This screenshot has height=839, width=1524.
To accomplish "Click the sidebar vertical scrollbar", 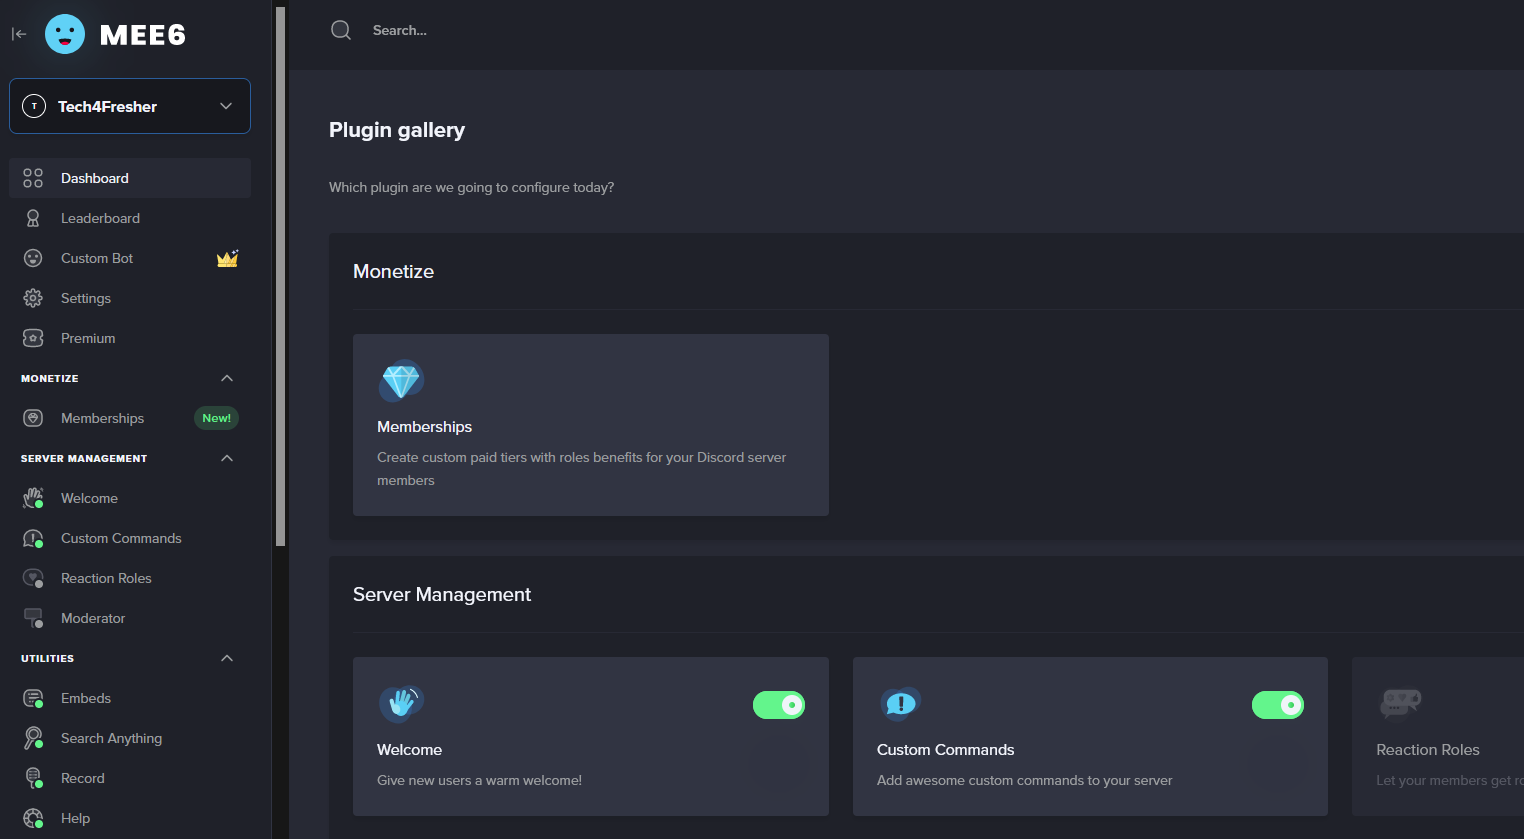I will point(281,277).
